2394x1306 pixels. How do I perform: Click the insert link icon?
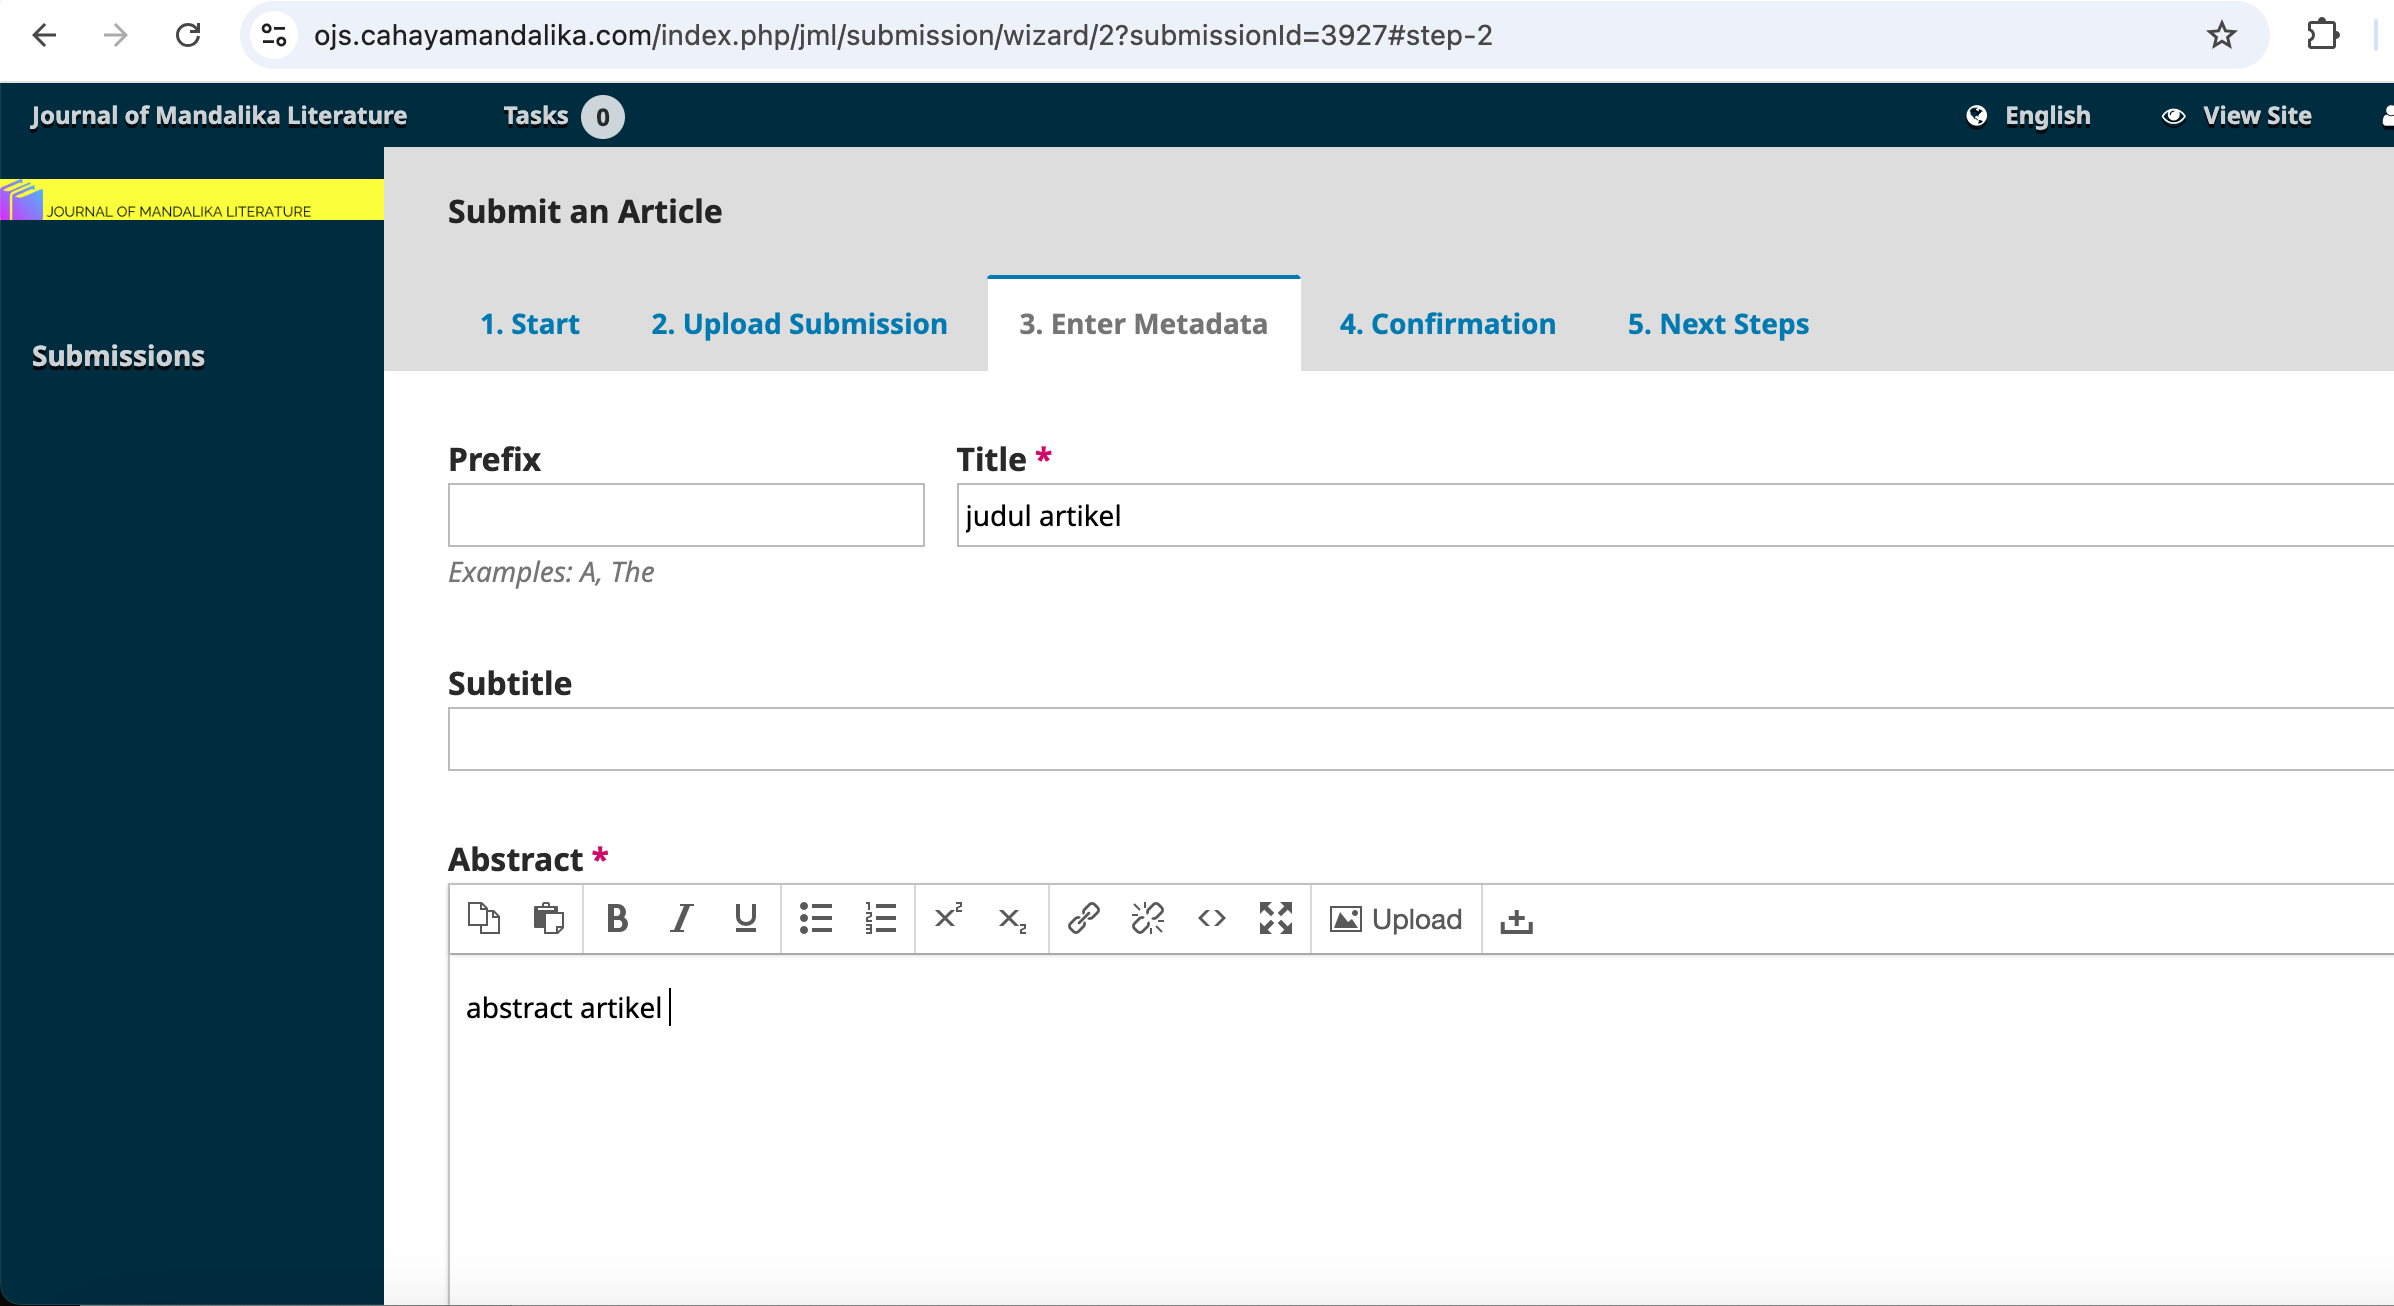pyautogui.click(x=1083, y=918)
